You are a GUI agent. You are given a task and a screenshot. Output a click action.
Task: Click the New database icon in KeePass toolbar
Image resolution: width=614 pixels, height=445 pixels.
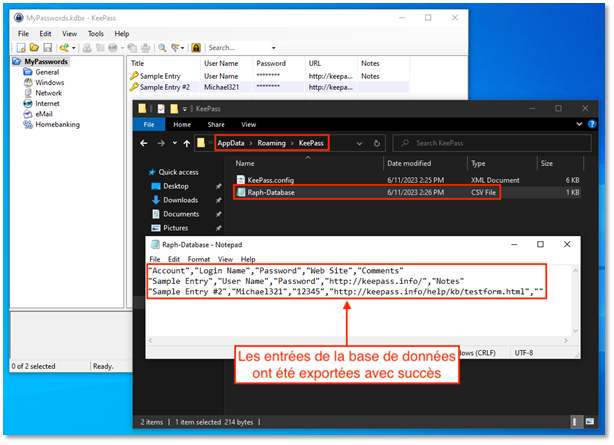21,48
